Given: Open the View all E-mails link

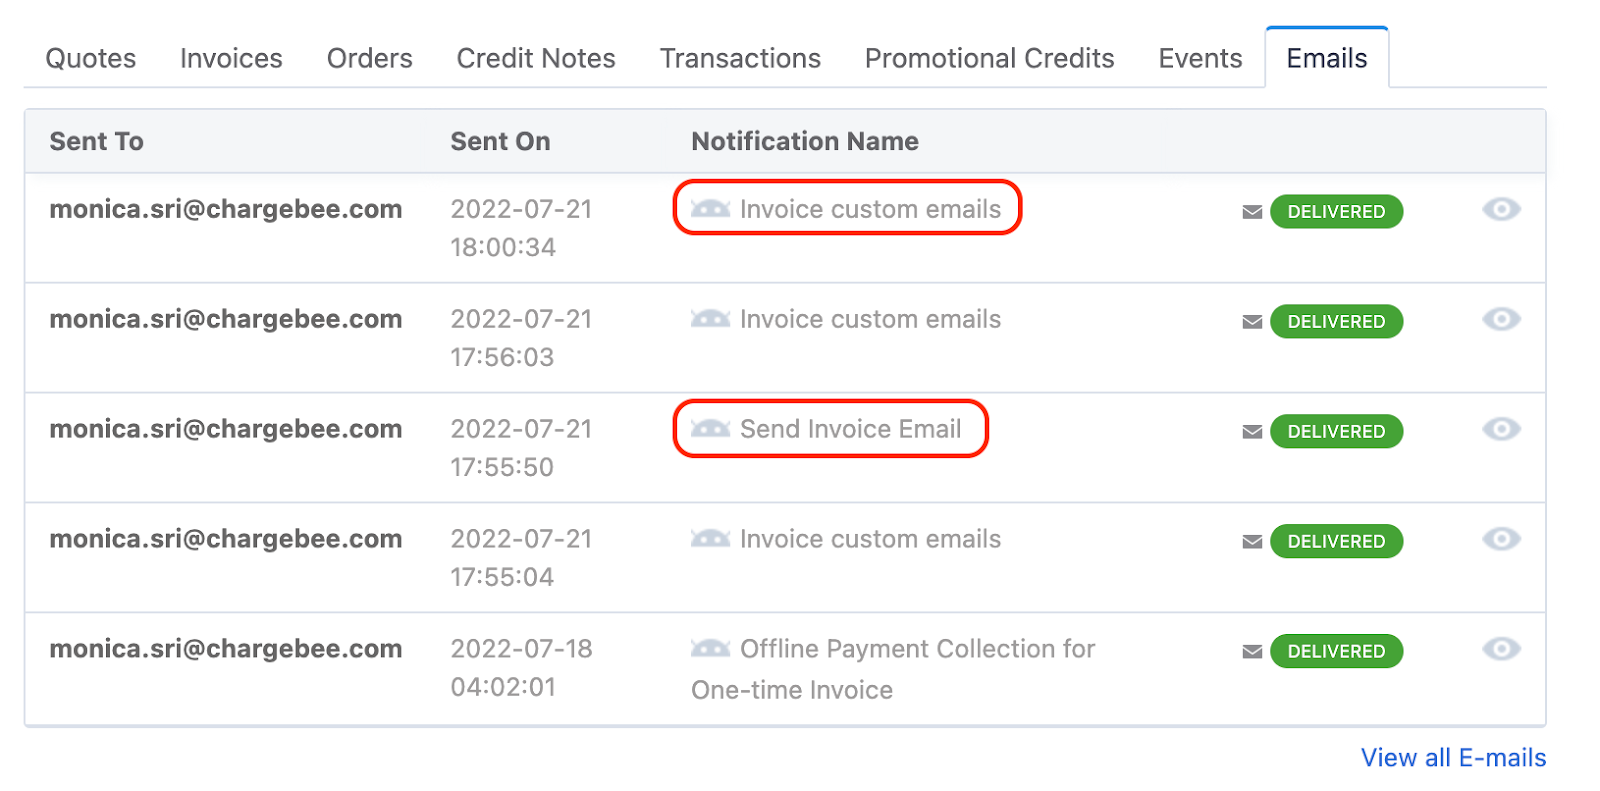Looking at the screenshot, I should click(x=1453, y=758).
